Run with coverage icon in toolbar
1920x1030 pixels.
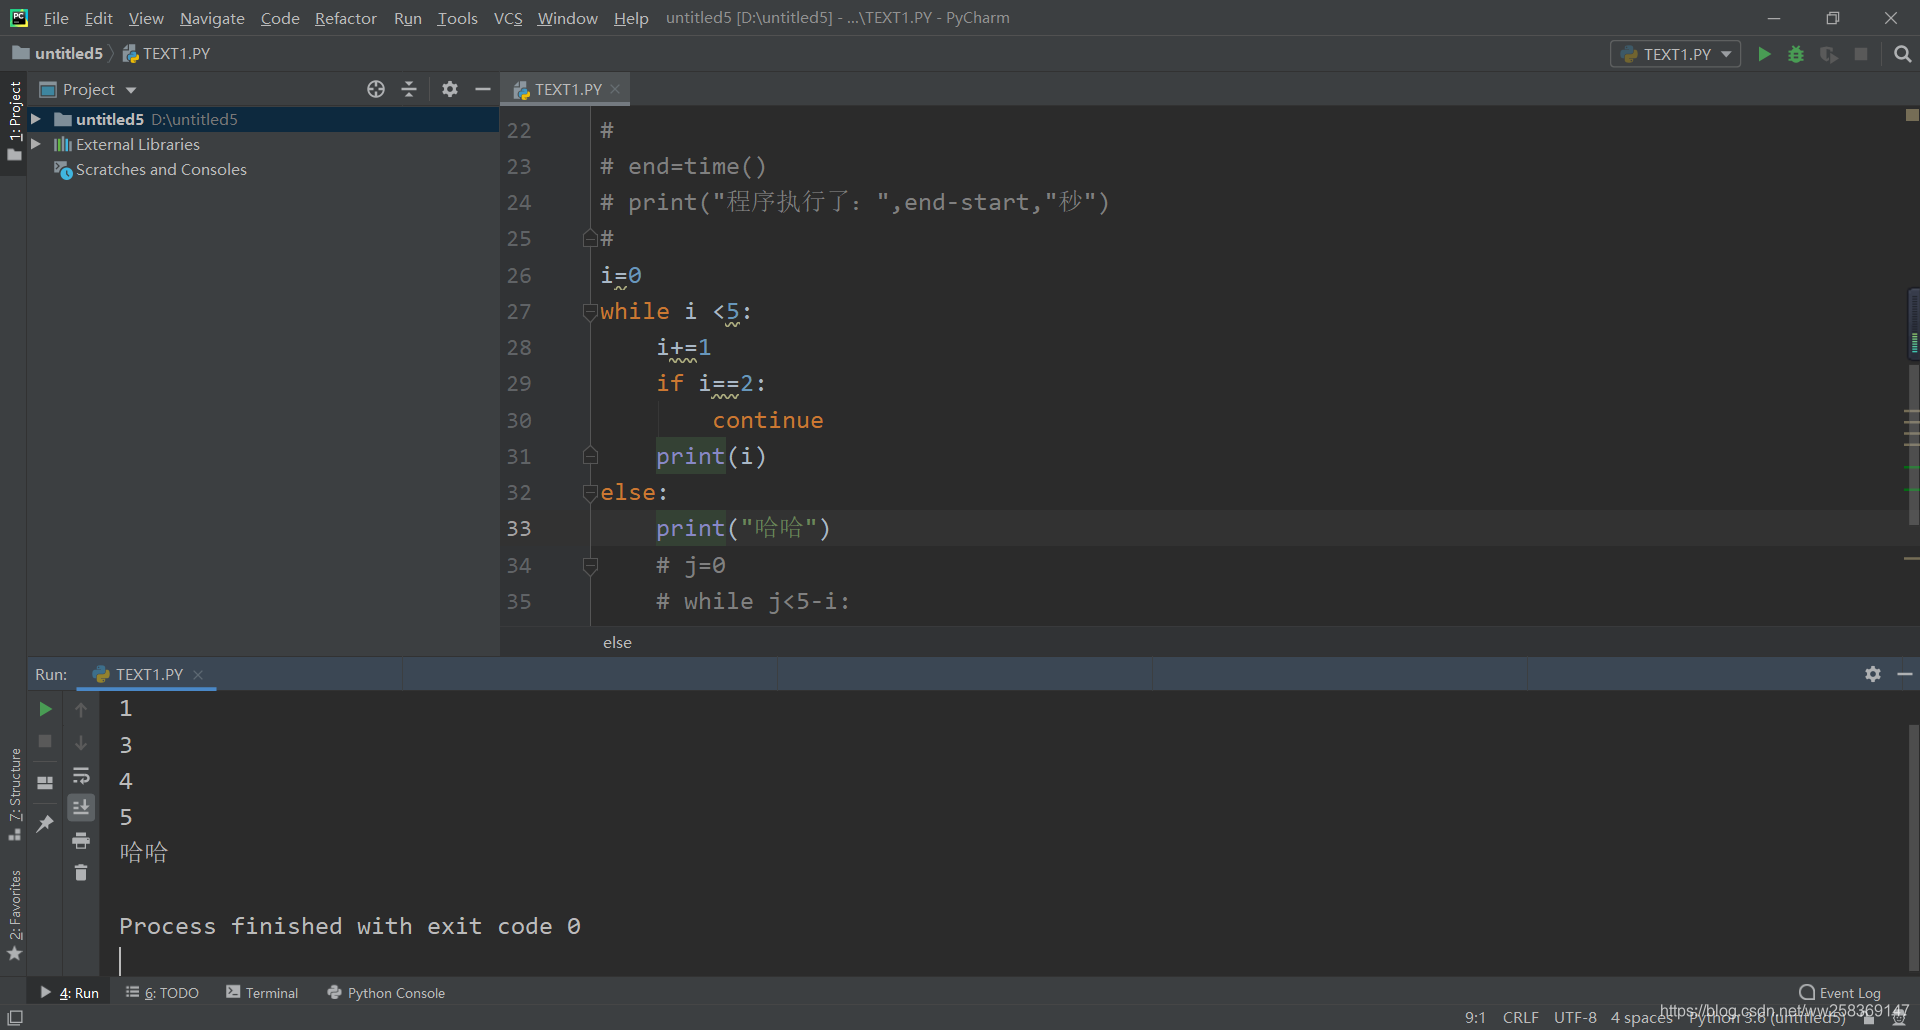1829,54
